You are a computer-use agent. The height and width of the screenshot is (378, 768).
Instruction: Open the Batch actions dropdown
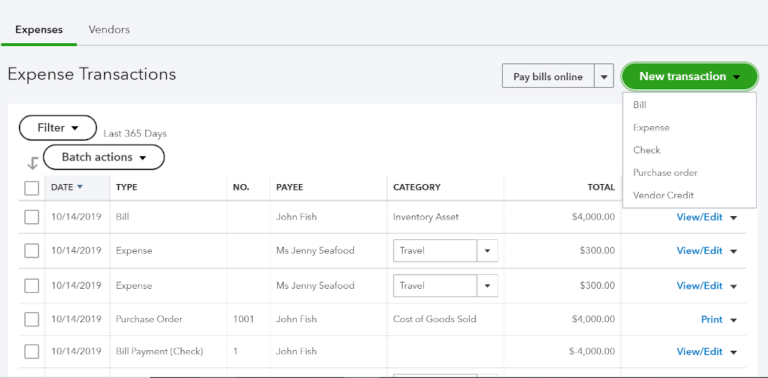[x=104, y=157]
